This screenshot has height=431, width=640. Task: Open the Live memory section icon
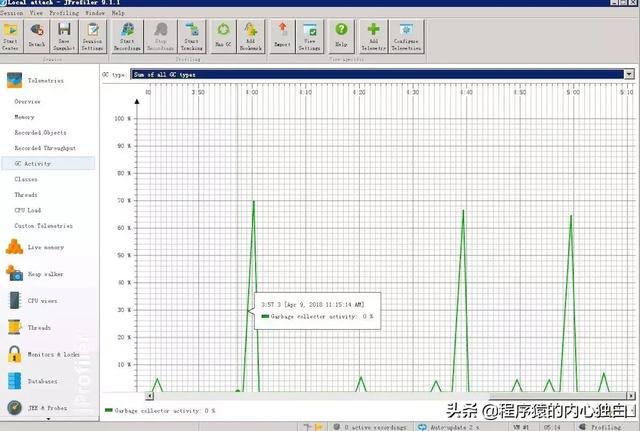pyautogui.click(x=14, y=247)
